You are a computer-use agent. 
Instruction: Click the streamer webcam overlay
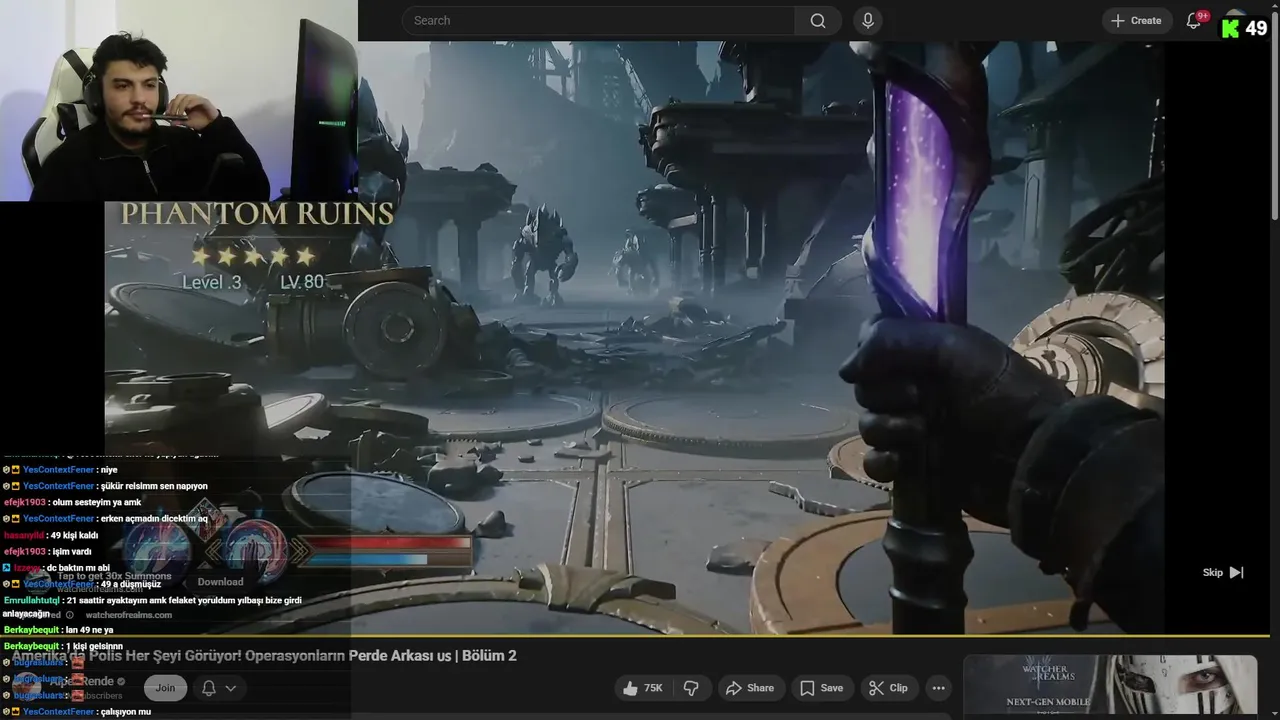[179, 100]
